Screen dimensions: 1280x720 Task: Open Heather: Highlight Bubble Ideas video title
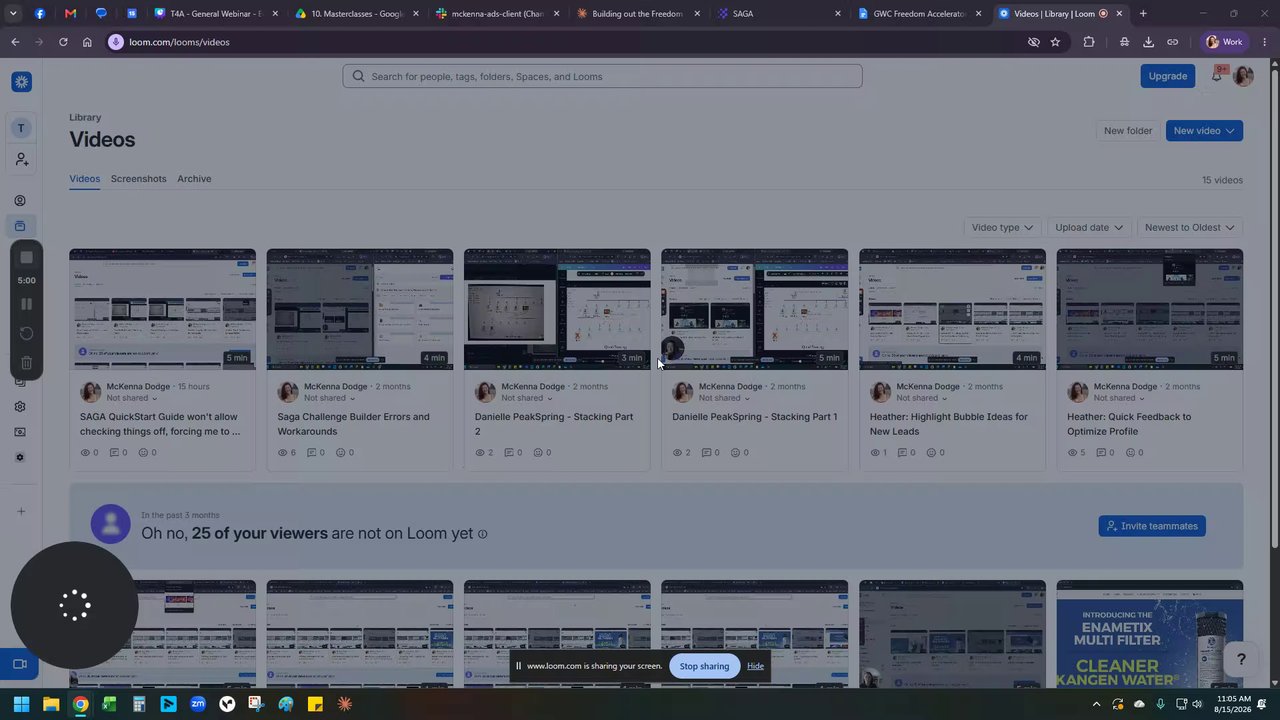click(x=949, y=424)
